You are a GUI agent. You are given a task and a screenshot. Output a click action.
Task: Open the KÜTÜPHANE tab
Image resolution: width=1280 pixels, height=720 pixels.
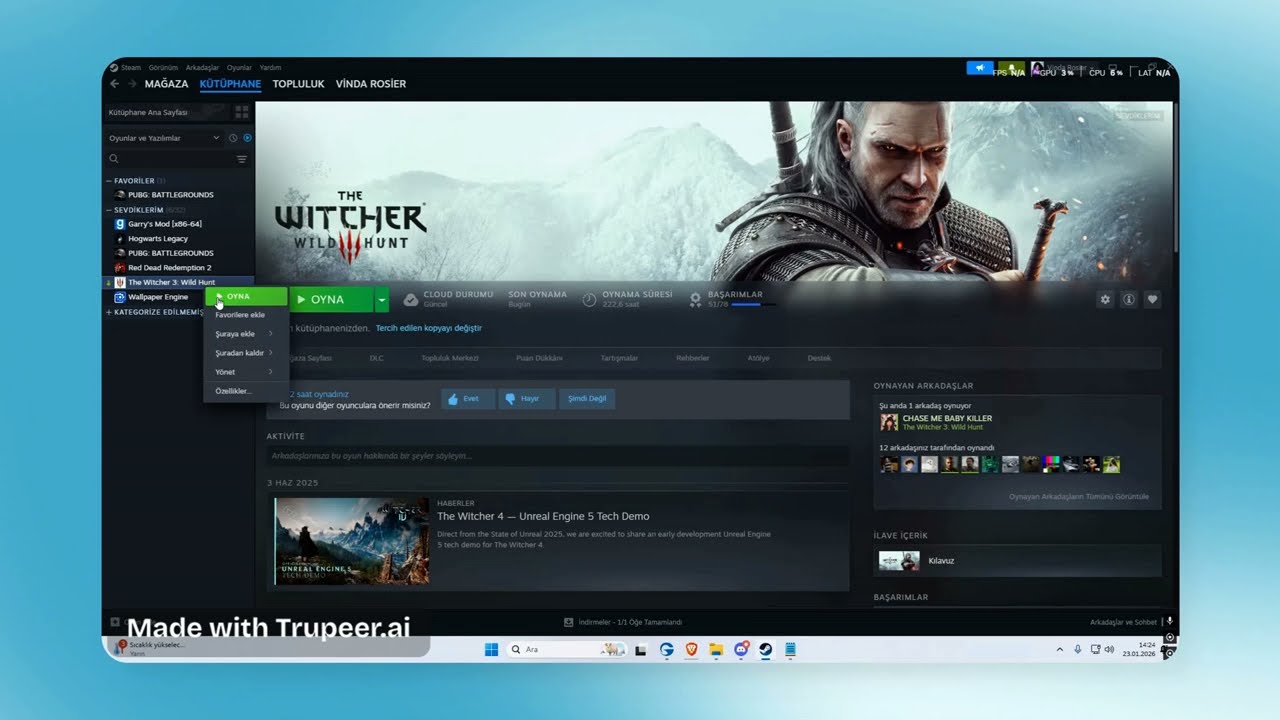[x=231, y=84]
